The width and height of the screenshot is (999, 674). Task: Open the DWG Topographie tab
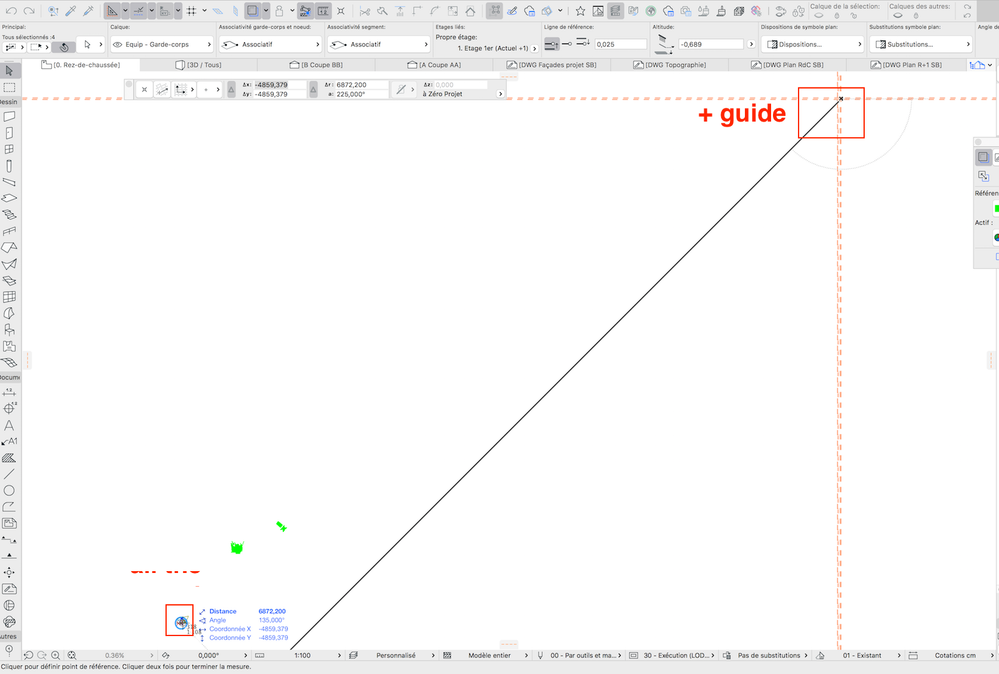(x=670, y=65)
